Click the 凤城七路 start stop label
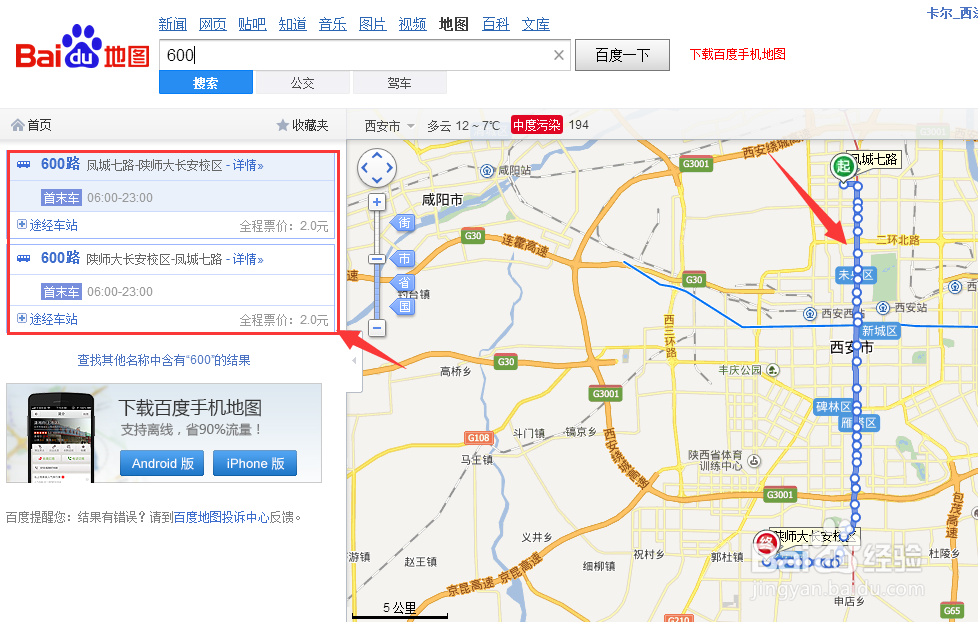The width and height of the screenshot is (978, 622). coord(877,160)
